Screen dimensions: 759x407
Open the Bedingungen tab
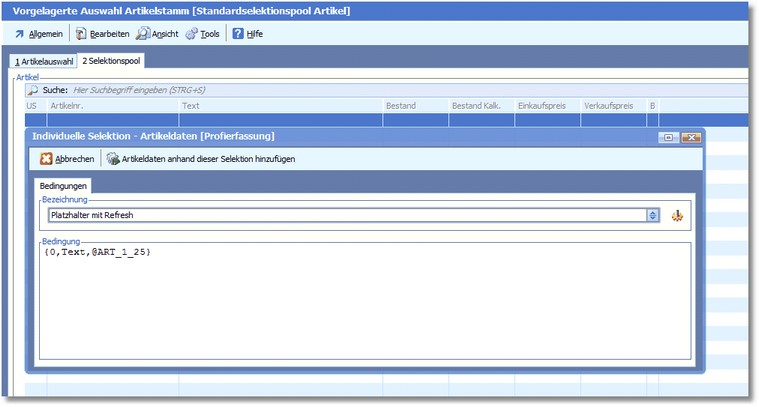click(x=64, y=186)
